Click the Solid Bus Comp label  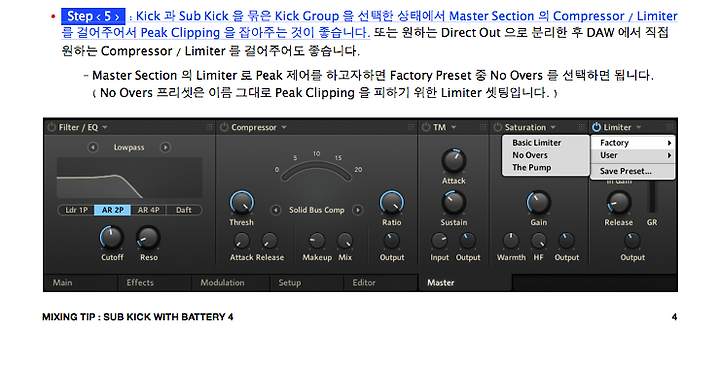pos(316,210)
